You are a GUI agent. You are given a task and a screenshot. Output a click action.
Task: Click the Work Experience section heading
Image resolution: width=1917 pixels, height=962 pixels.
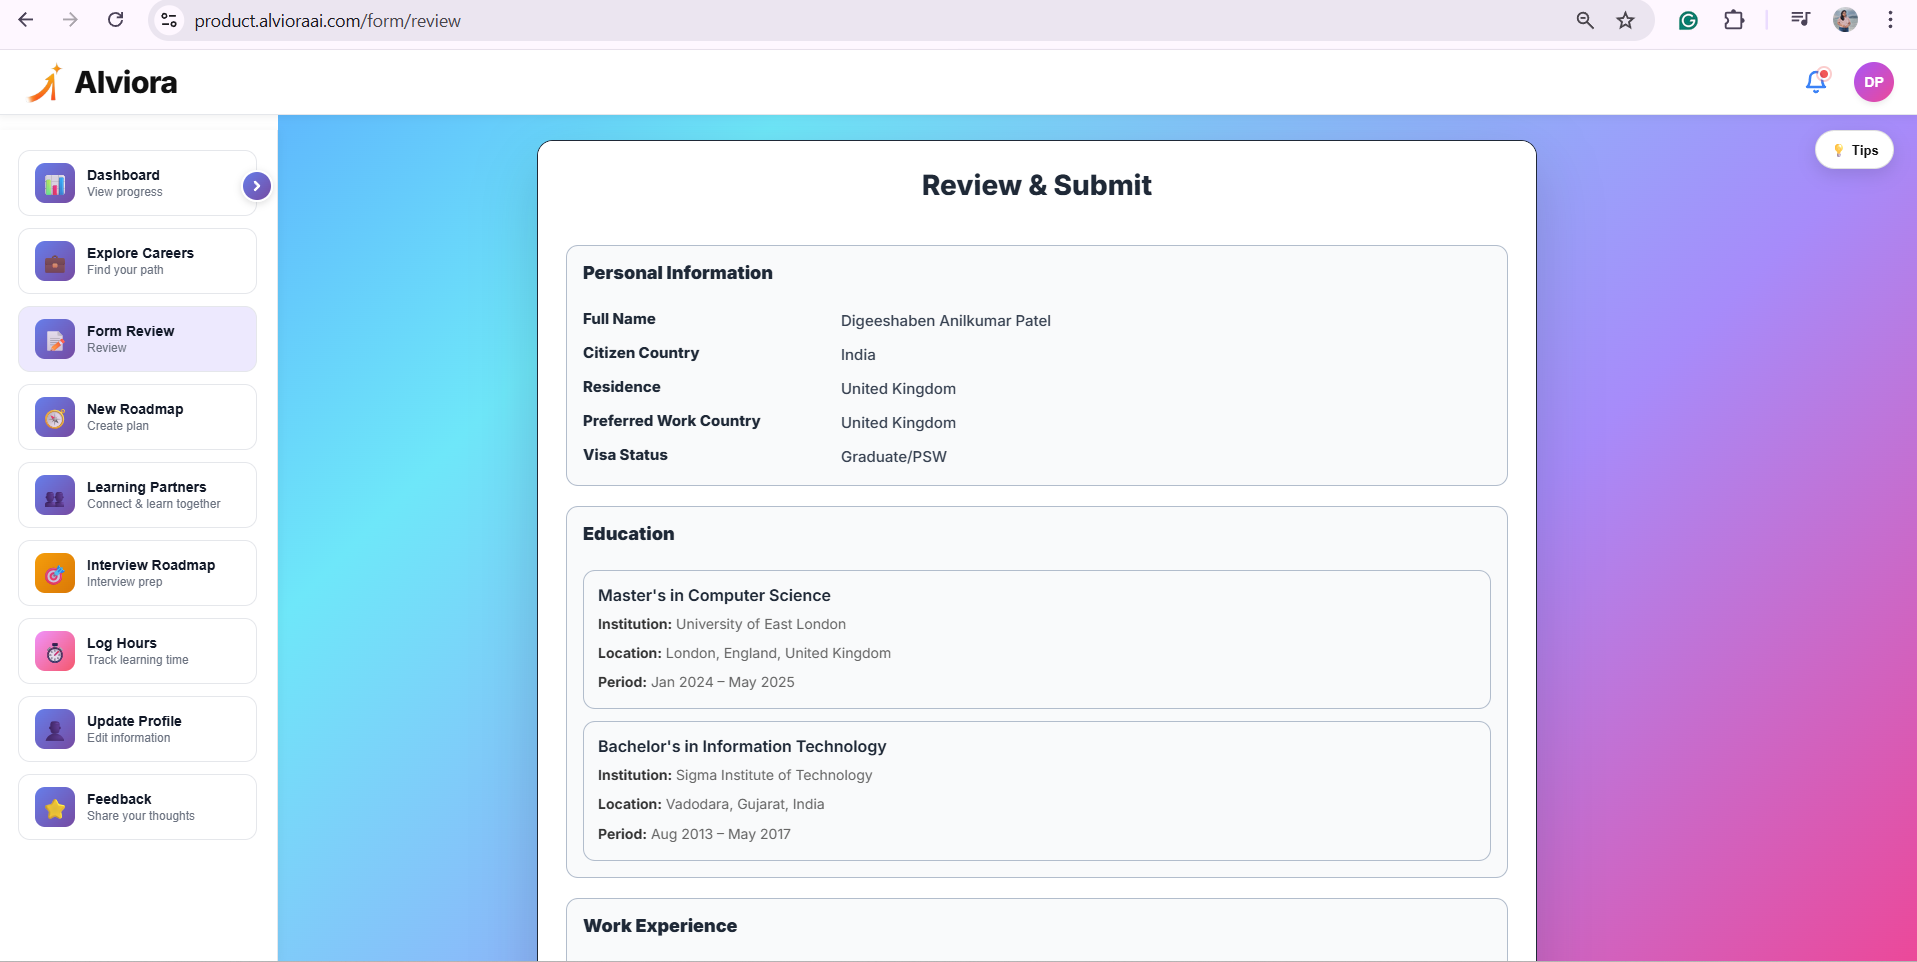tap(660, 926)
